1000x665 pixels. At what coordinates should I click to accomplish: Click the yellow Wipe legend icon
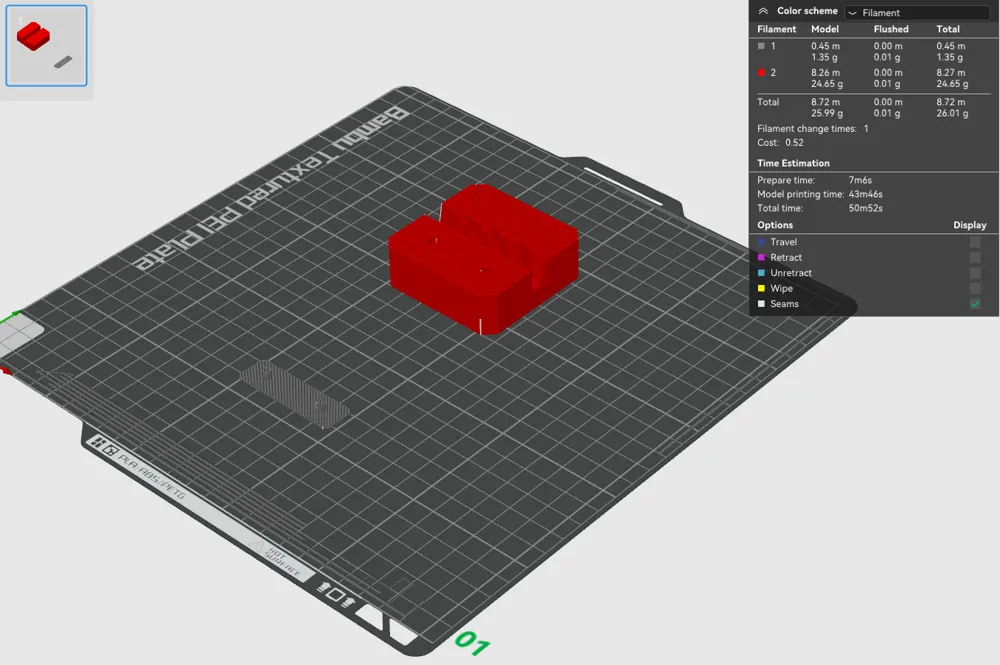point(762,288)
